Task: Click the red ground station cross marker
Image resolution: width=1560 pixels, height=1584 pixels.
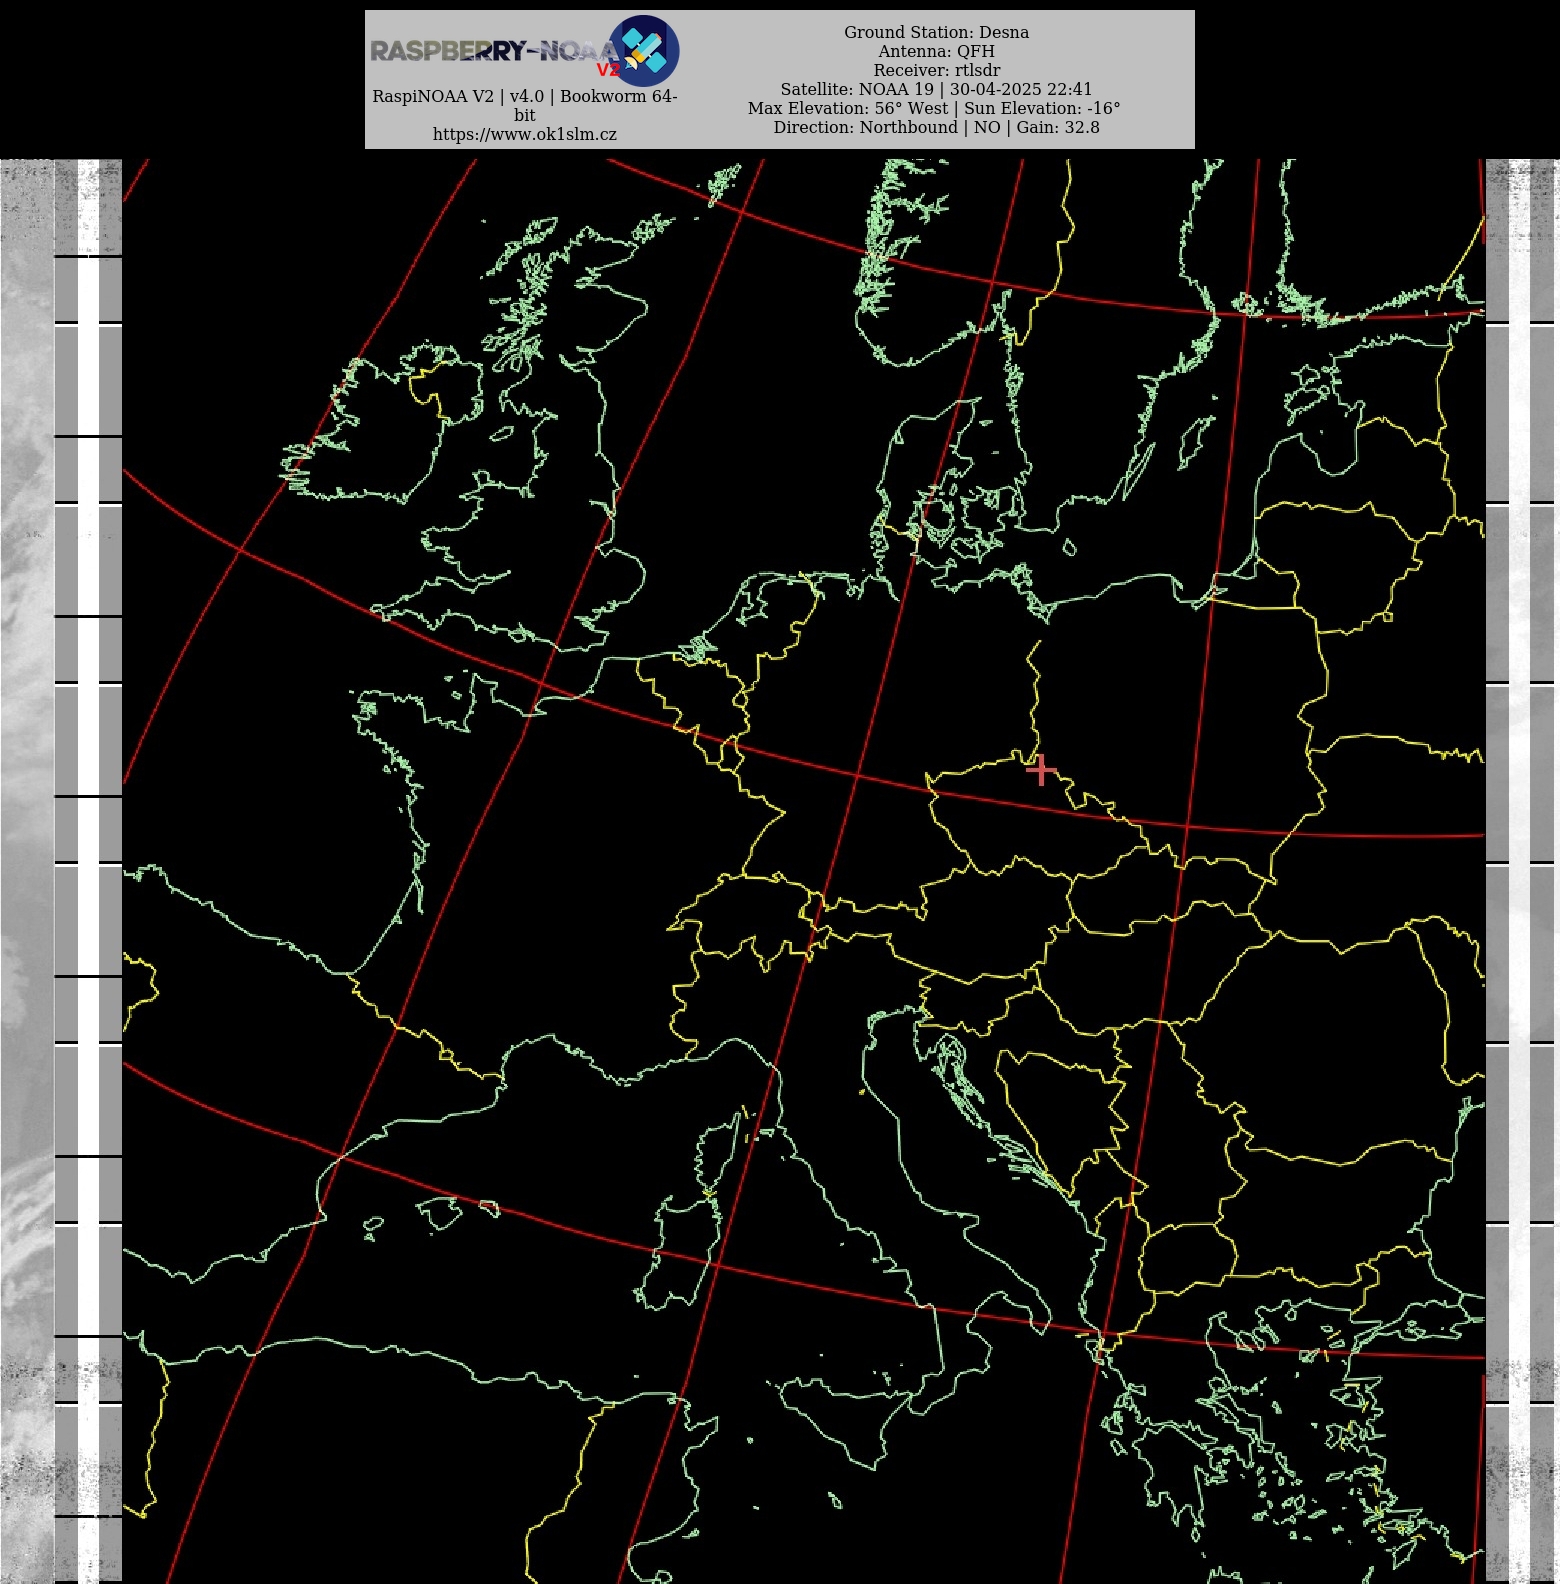Action: (x=1041, y=770)
